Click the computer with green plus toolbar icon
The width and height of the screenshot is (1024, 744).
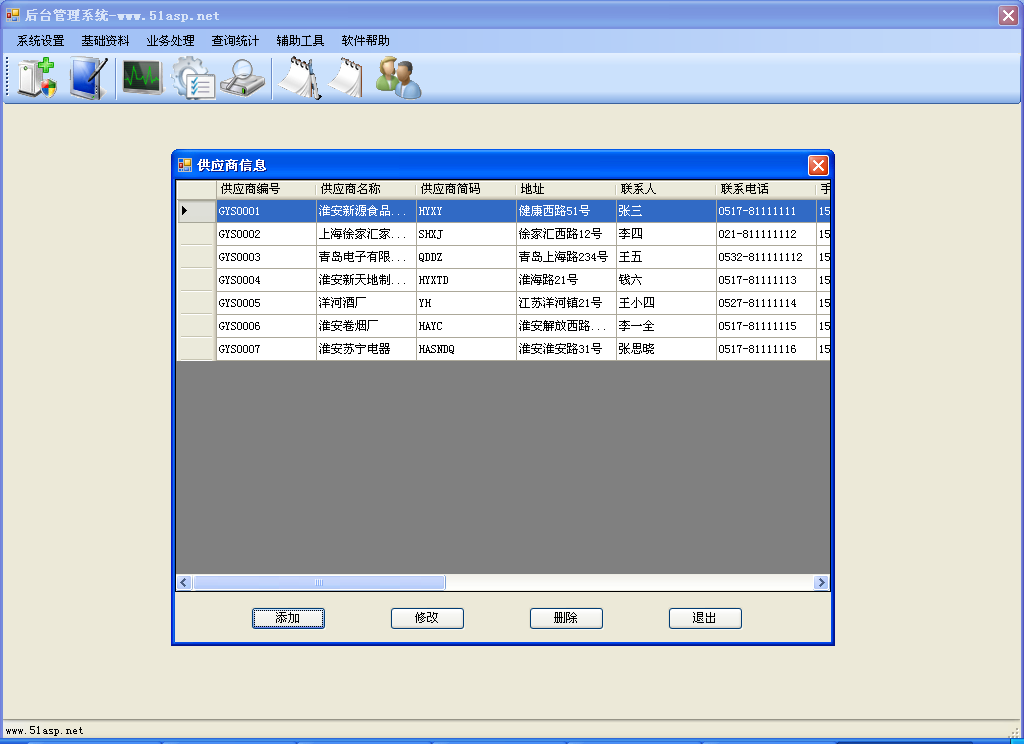point(37,78)
